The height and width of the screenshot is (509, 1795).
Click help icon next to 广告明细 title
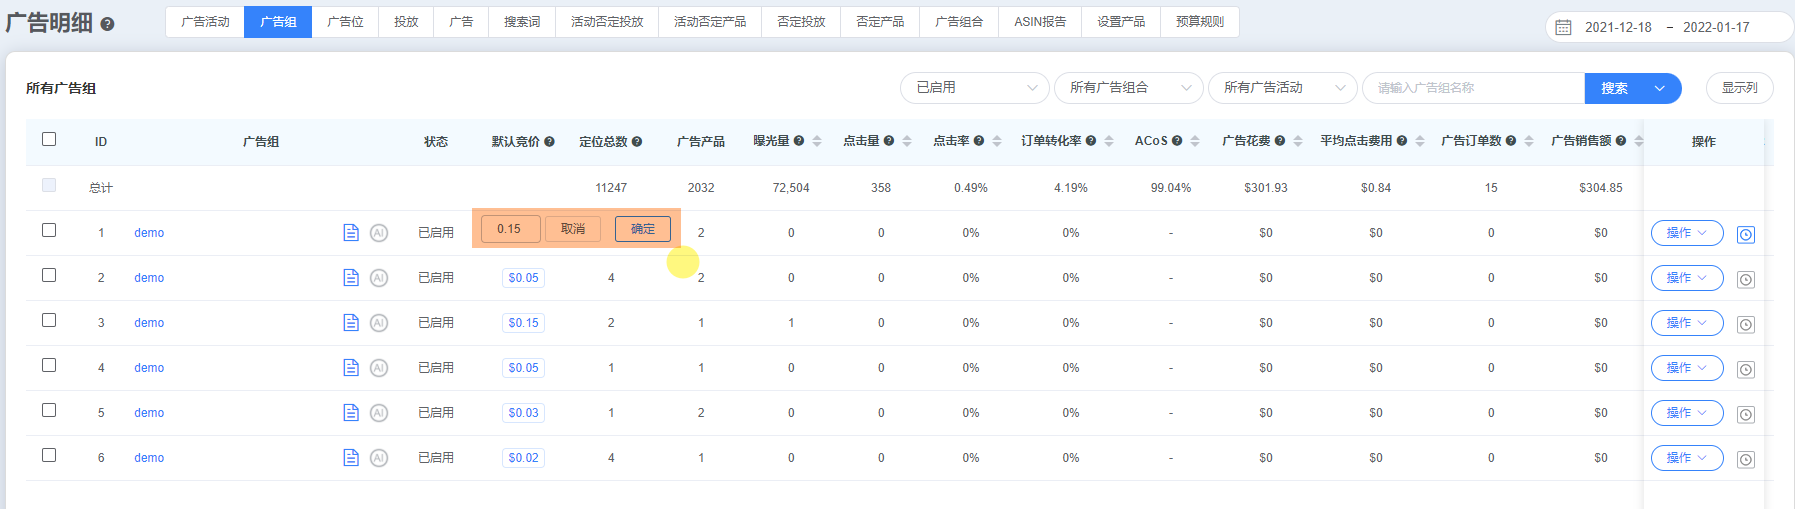(107, 24)
